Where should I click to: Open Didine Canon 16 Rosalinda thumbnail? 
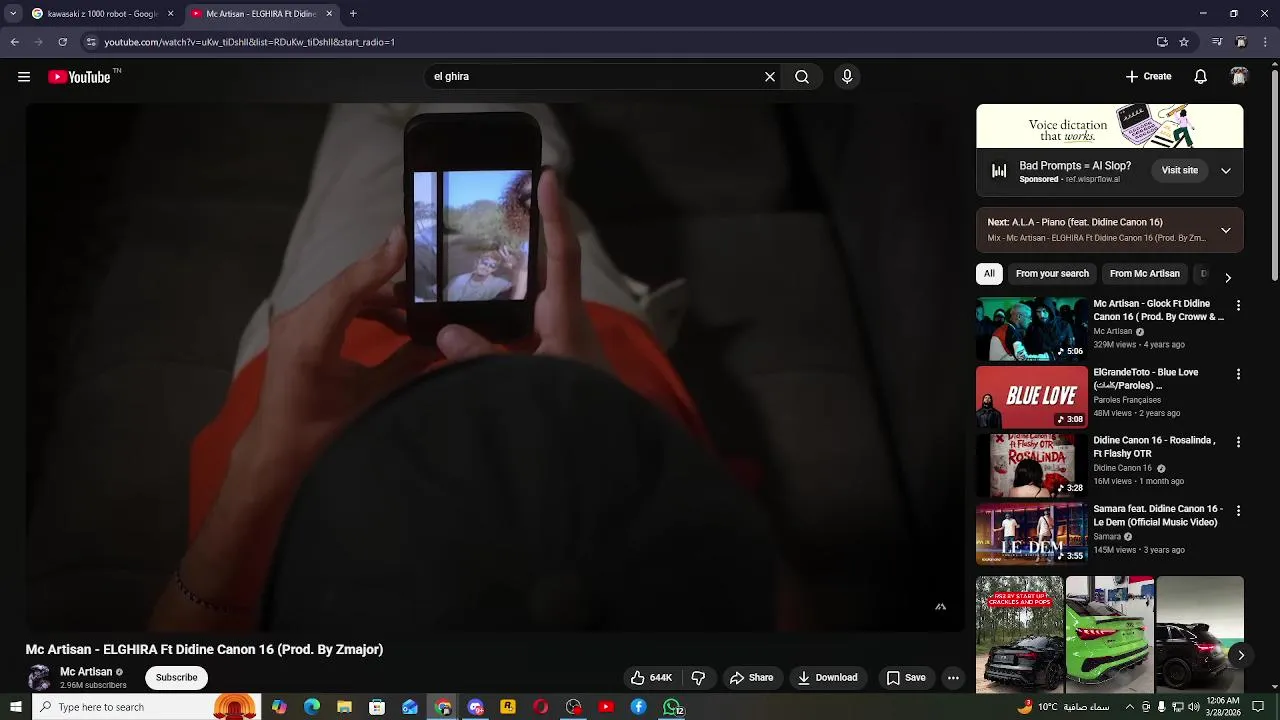(x=1031, y=465)
